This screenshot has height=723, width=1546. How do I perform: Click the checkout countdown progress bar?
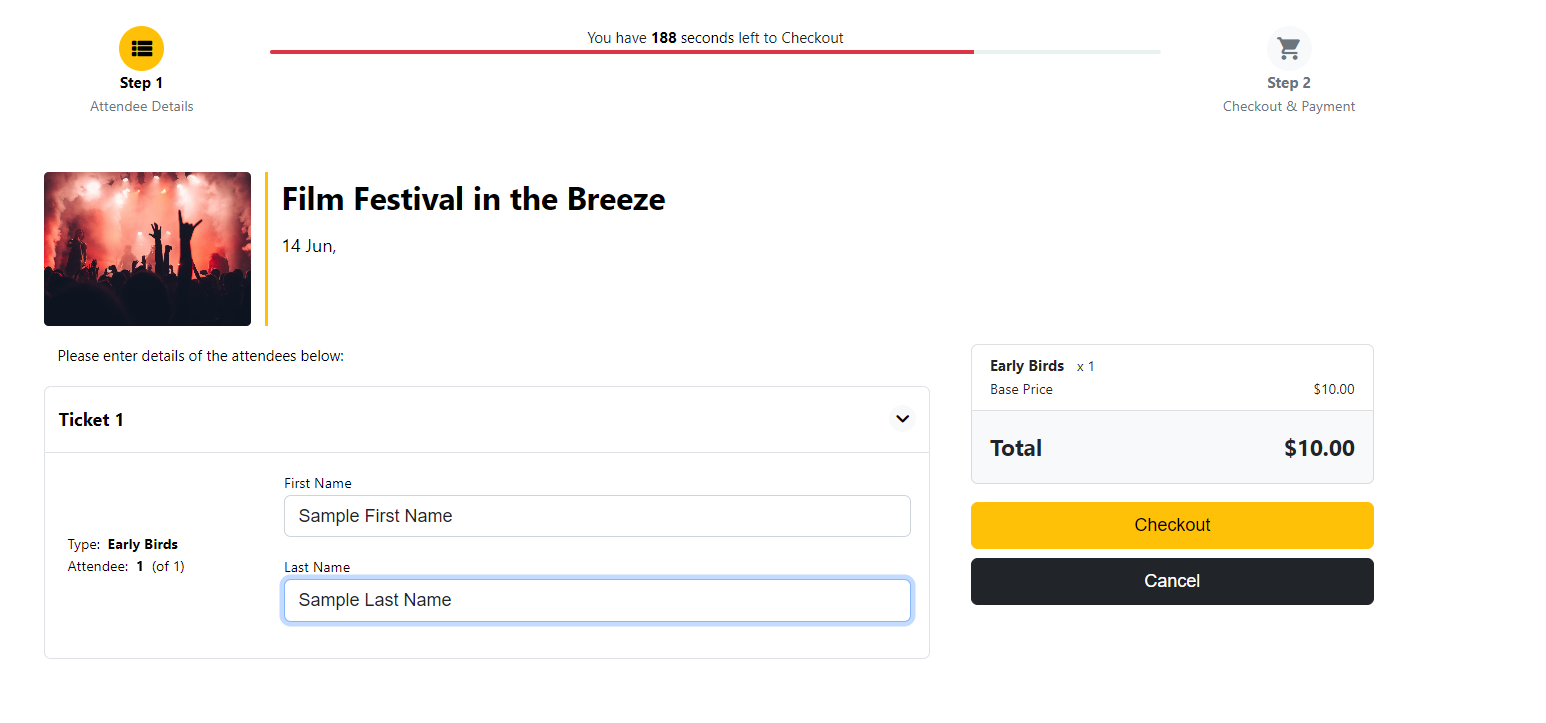tap(715, 52)
